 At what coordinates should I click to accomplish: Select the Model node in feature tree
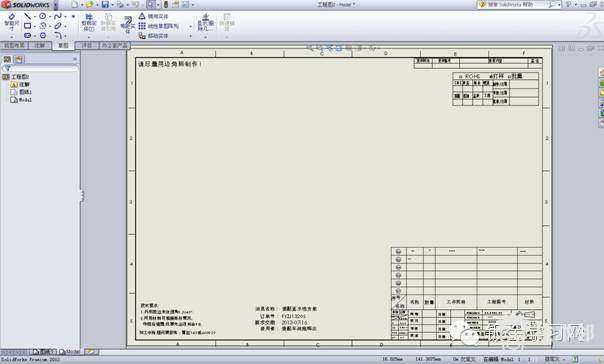(x=21, y=100)
